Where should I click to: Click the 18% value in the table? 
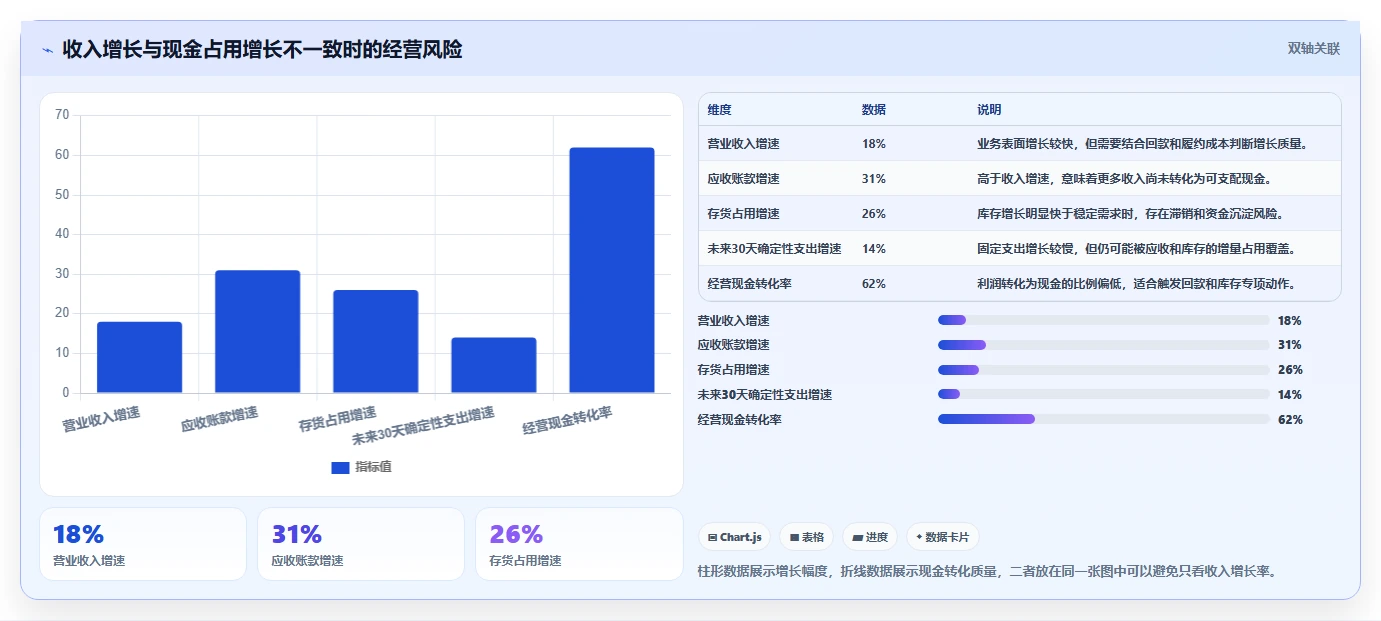tap(873, 144)
